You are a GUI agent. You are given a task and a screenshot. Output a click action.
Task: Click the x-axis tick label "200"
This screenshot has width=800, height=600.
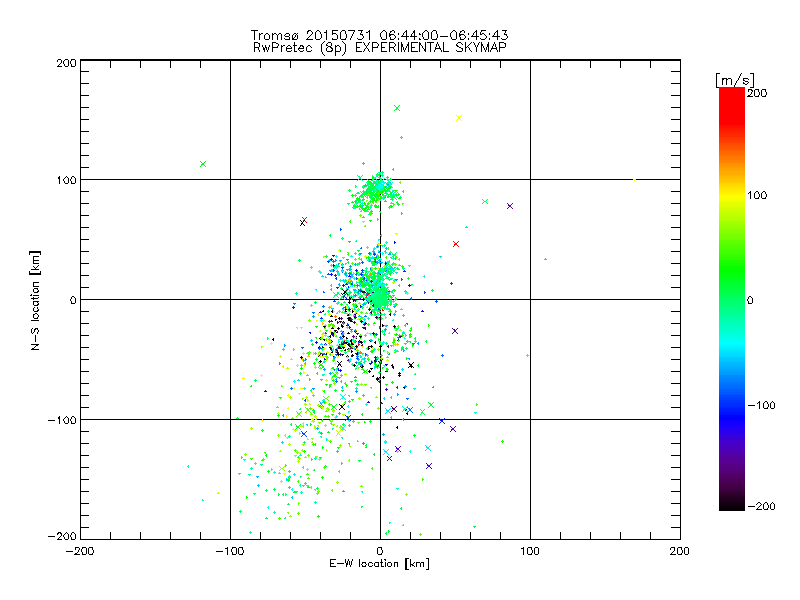680,551
